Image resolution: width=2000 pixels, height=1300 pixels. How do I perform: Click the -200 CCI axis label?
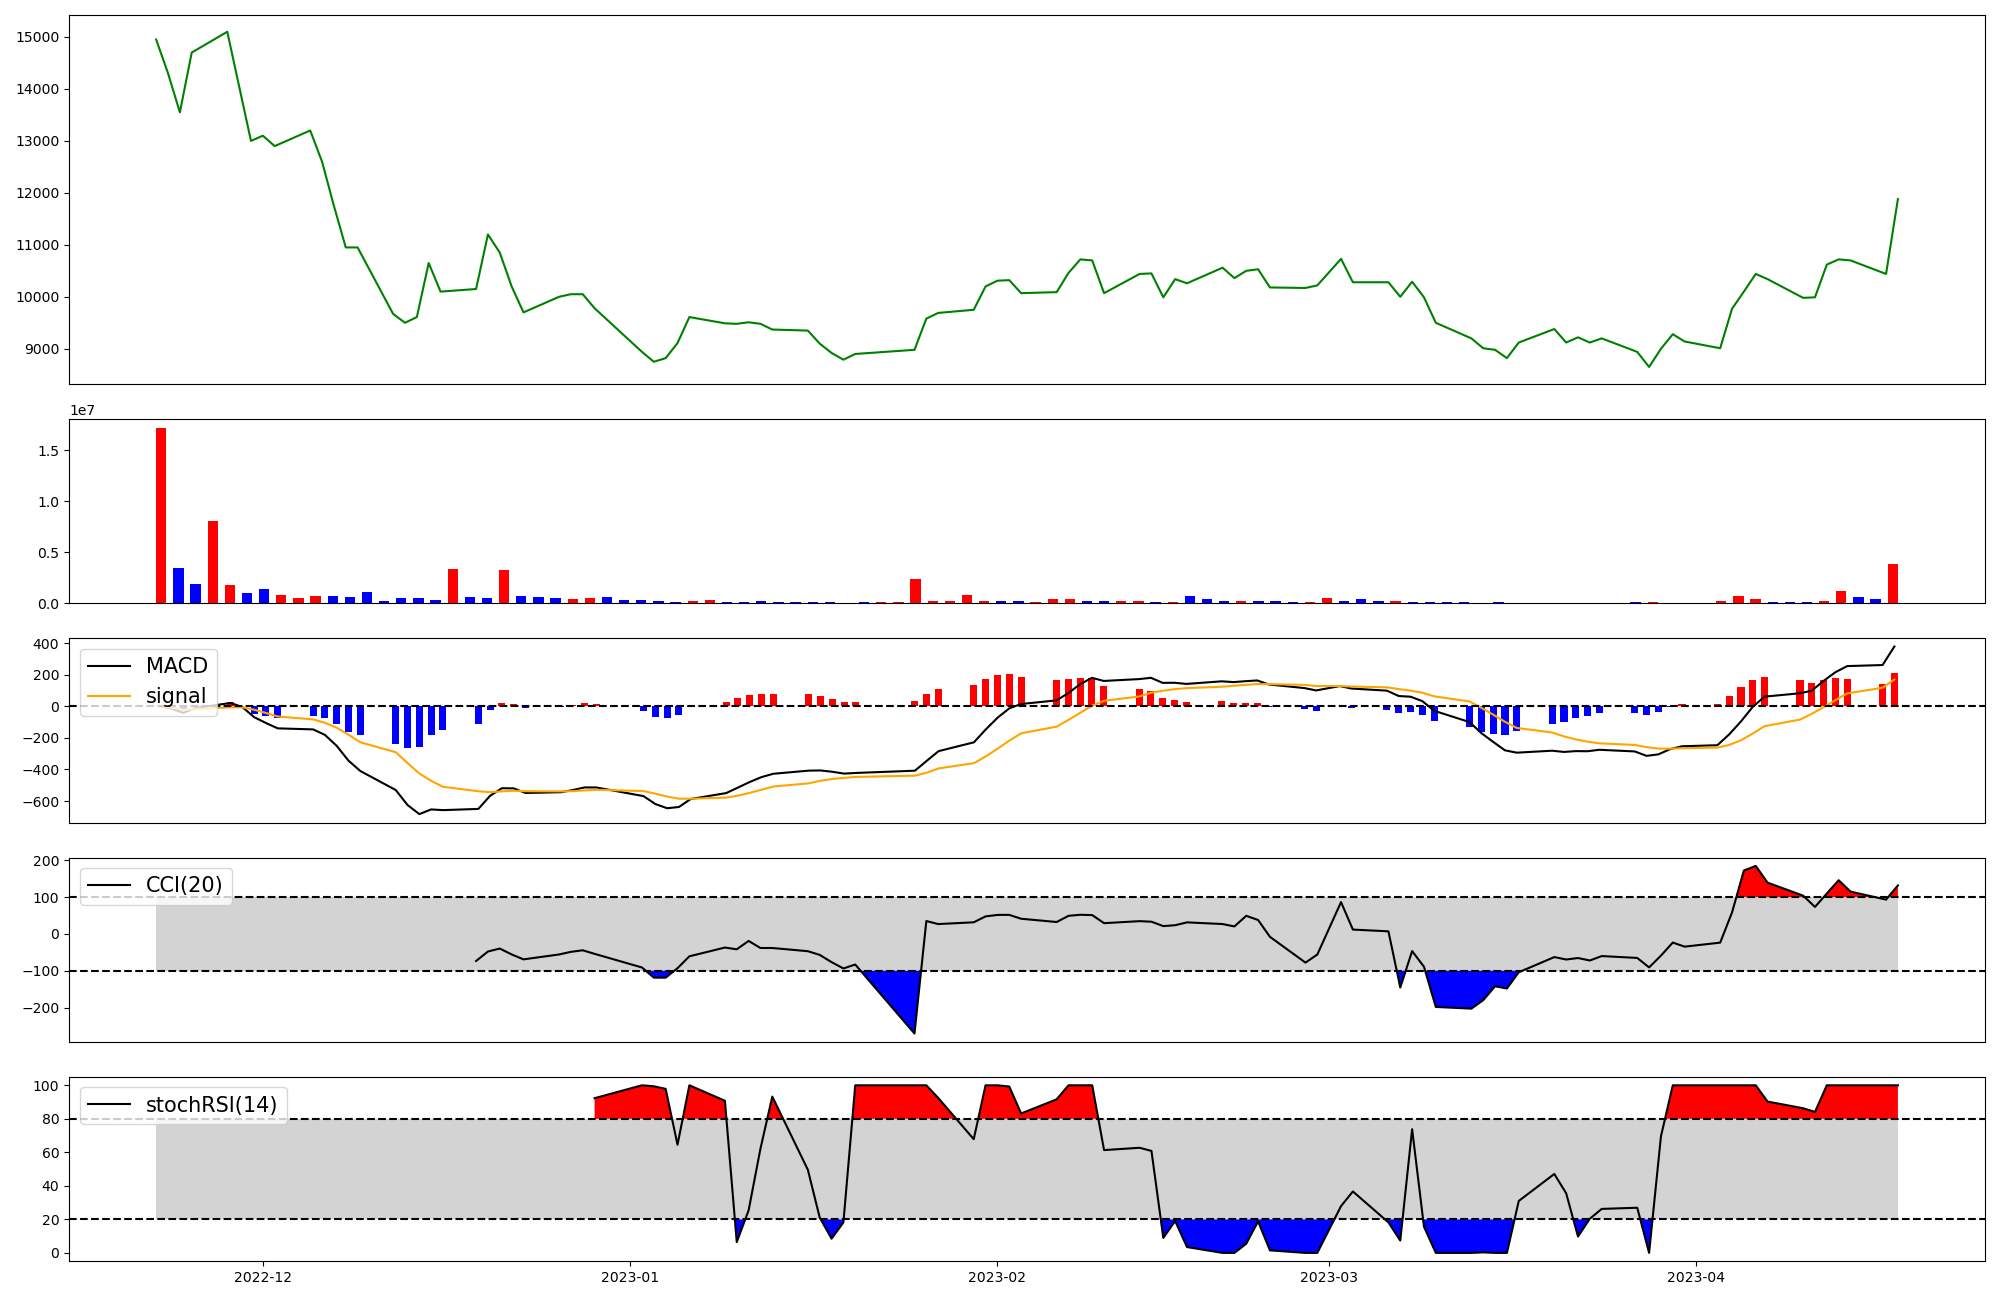[42, 1008]
